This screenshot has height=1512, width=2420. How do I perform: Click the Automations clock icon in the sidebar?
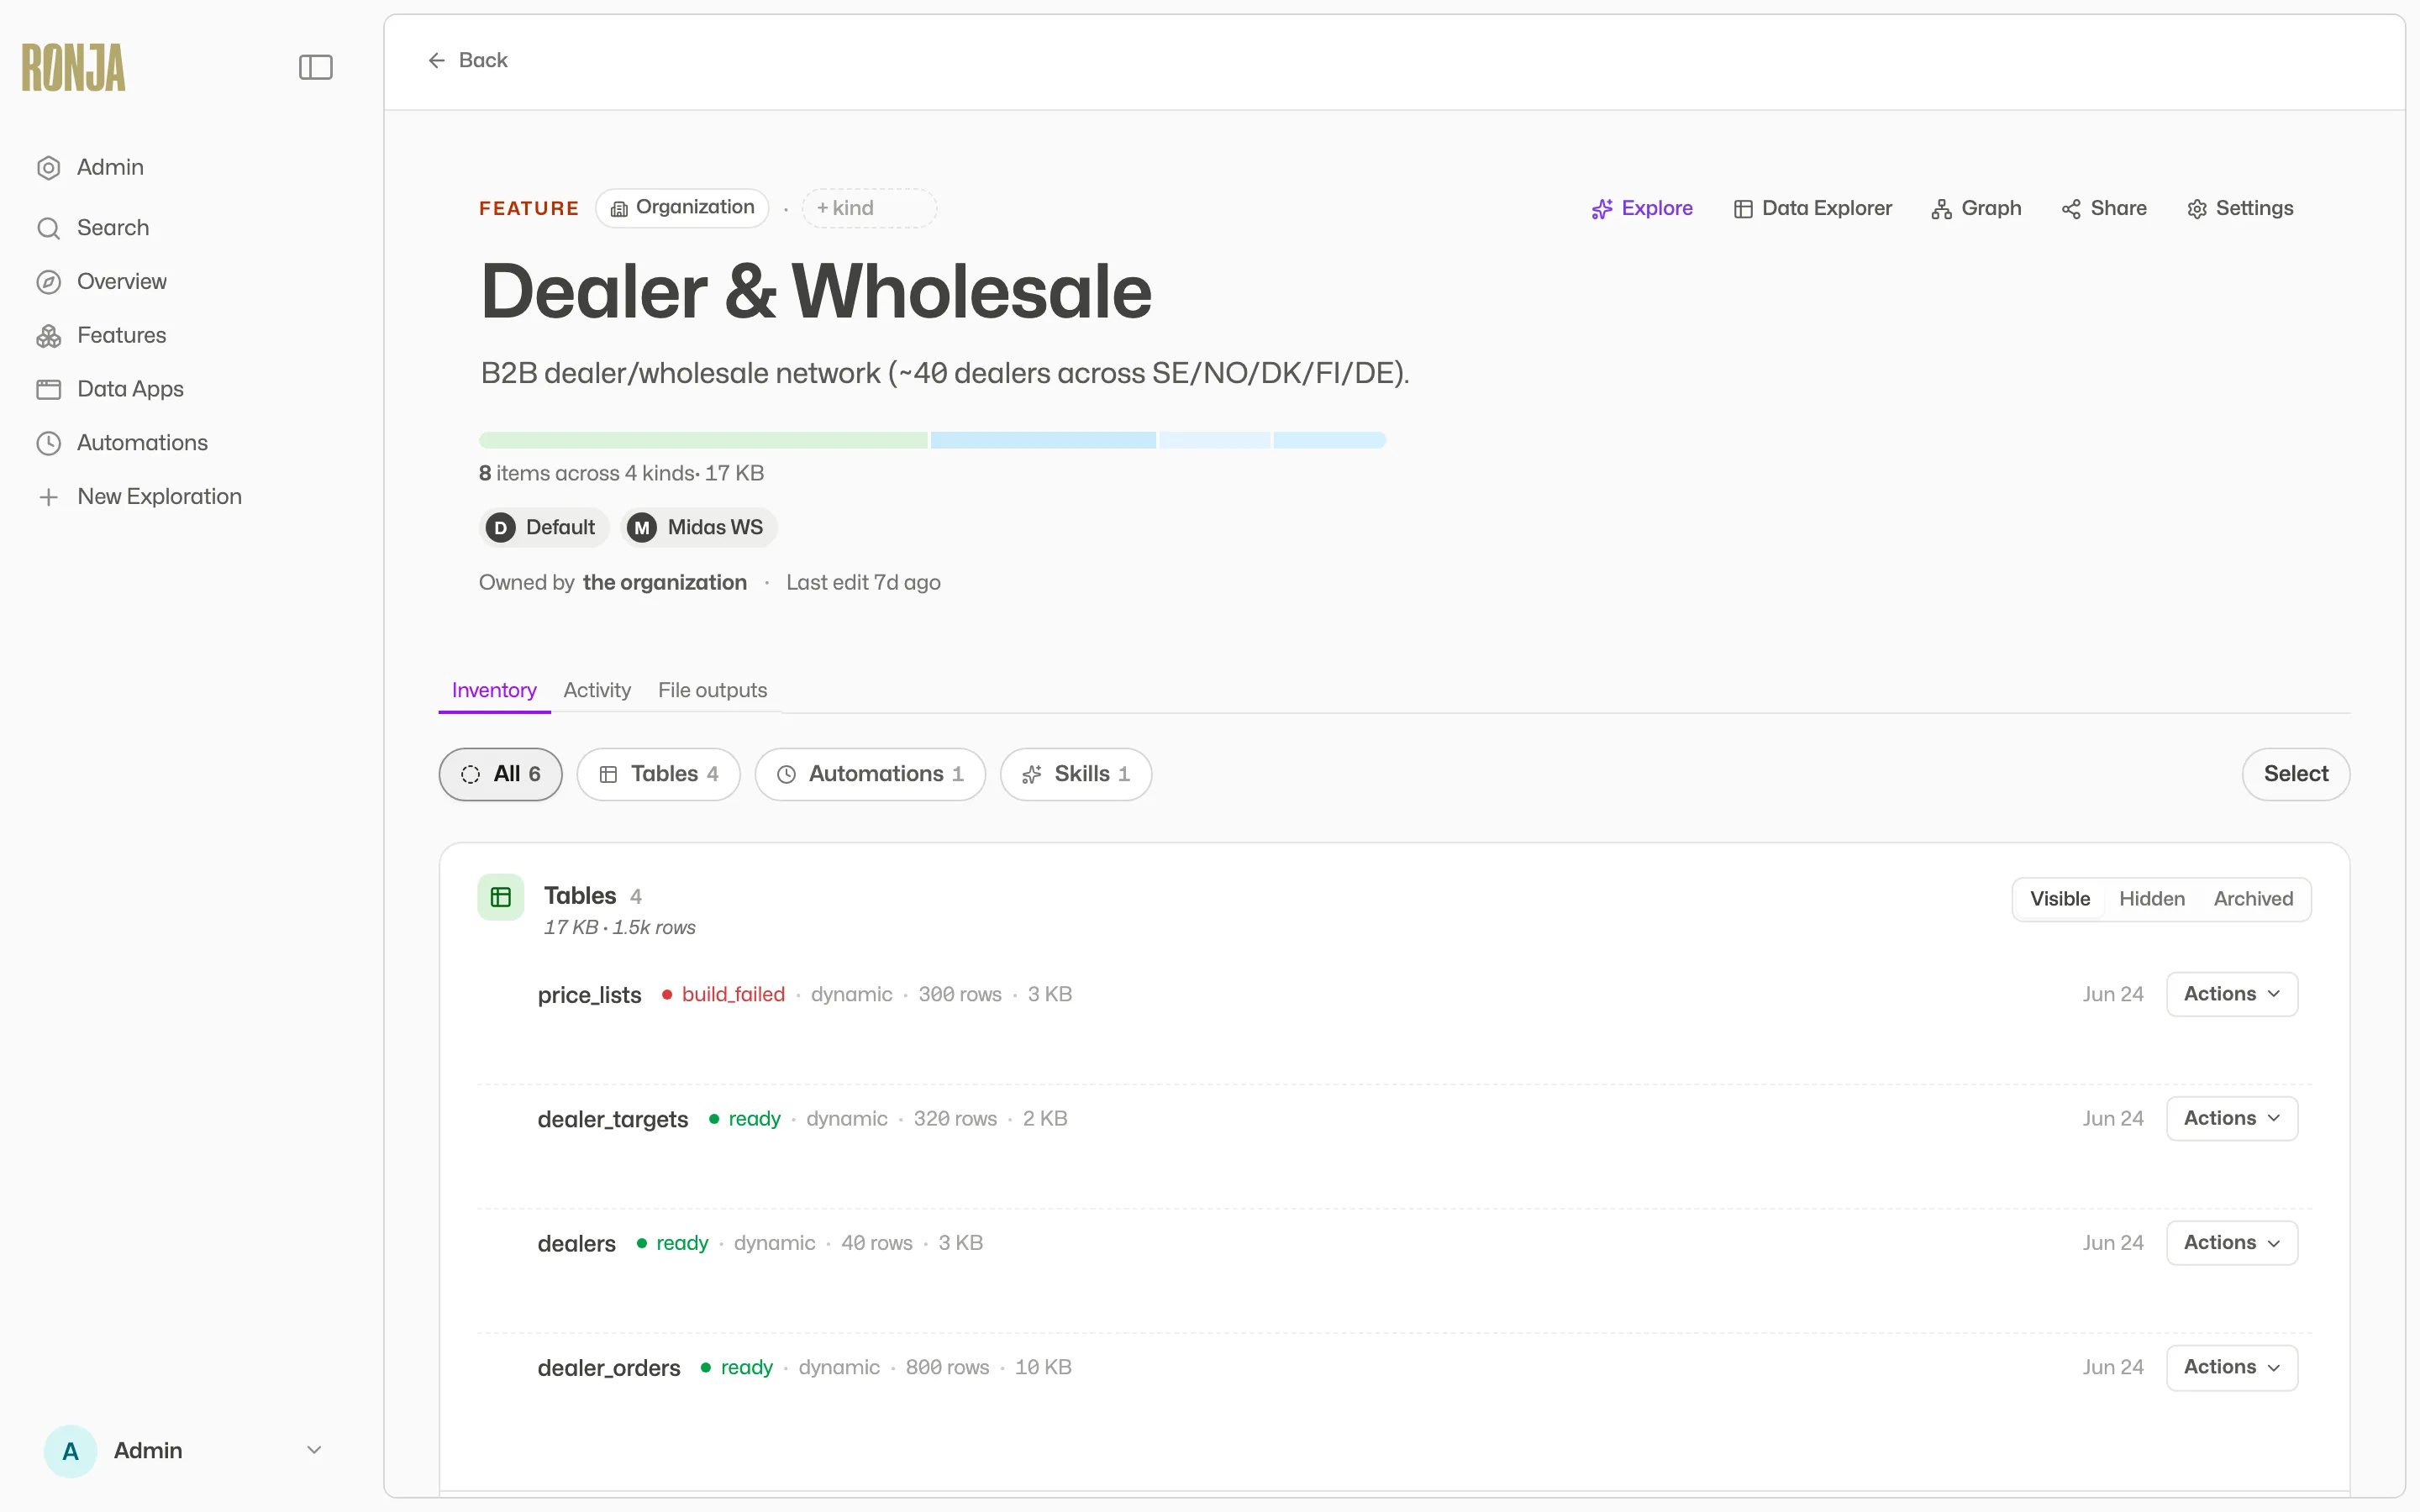(x=49, y=443)
